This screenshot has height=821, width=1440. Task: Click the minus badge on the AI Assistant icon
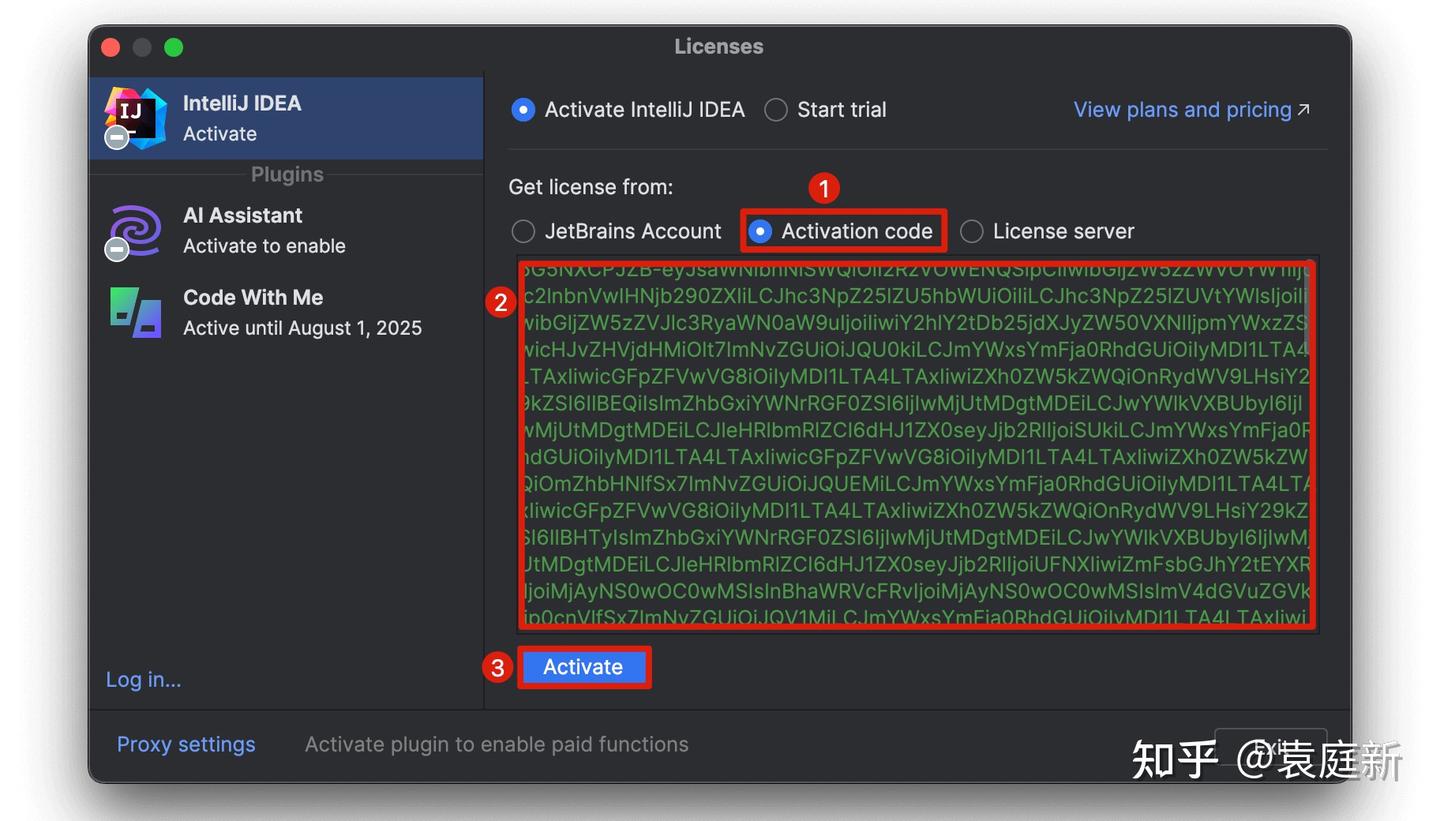click(x=115, y=251)
